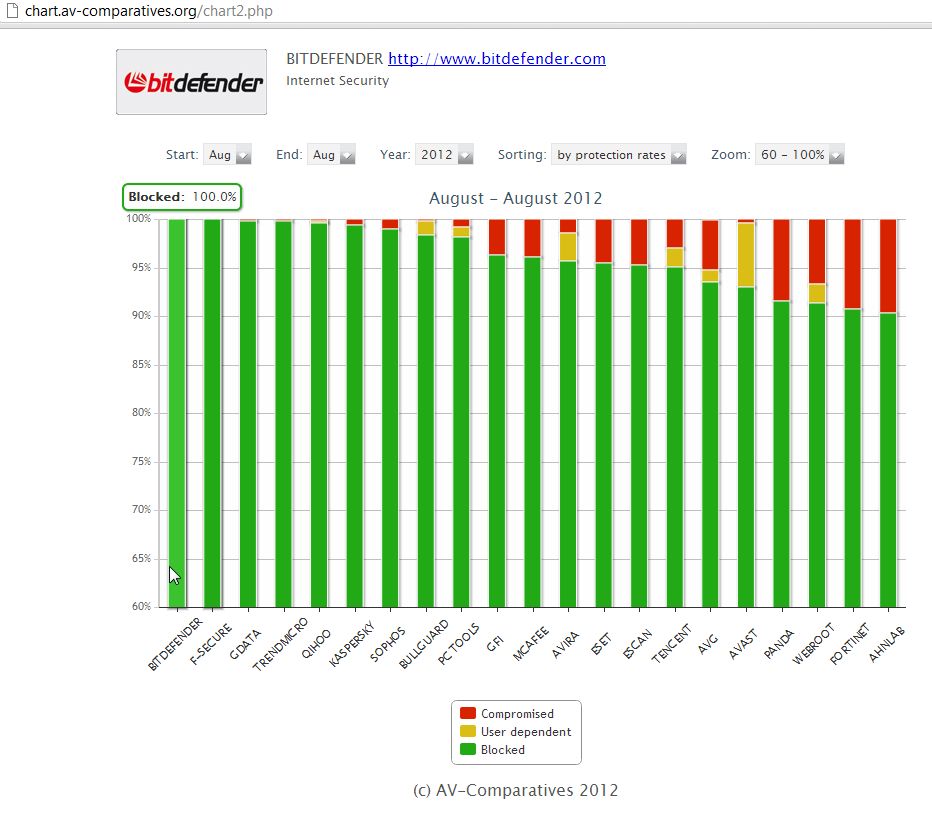
Task: Click the TRENDMICRO bar in the chart
Action: (284, 413)
